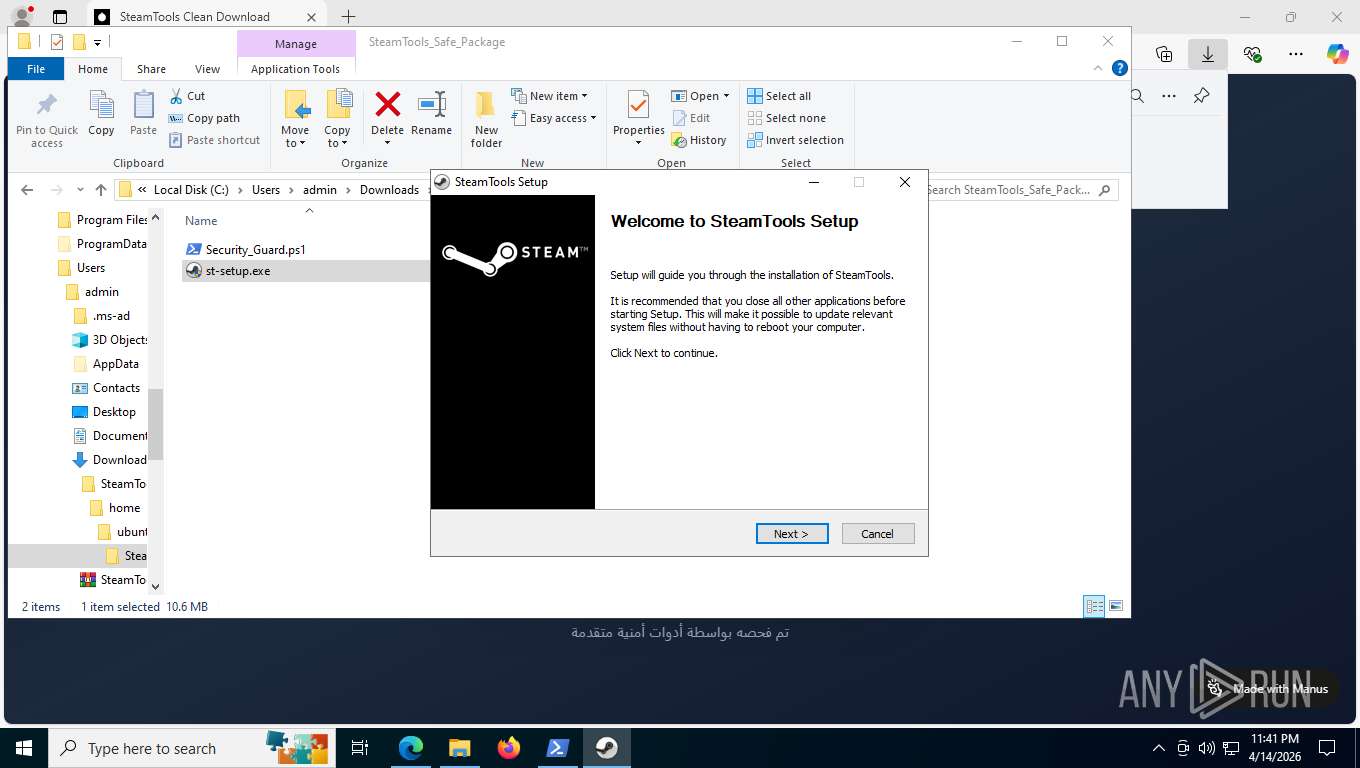
Task: Cancel the SteamTools Setup wizard
Action: coord(878,533)
